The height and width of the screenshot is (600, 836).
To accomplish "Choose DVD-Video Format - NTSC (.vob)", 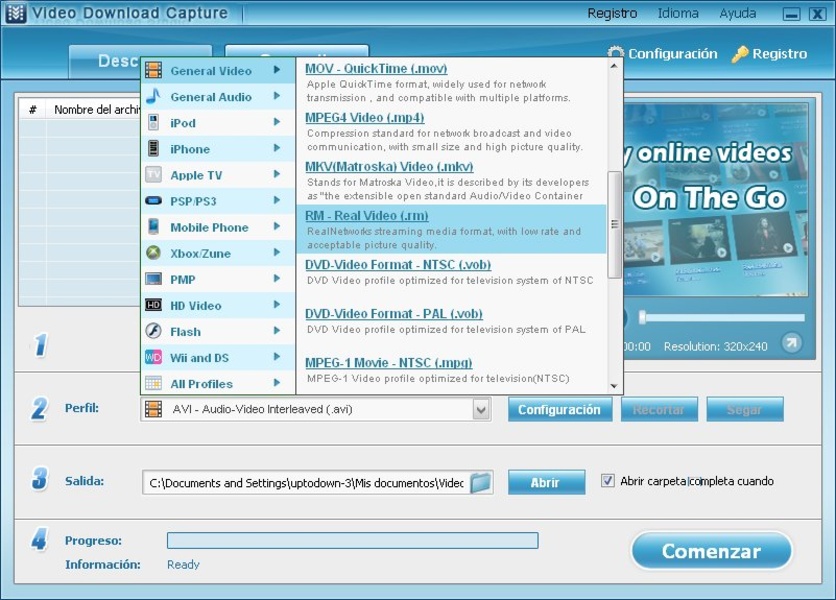I will [x=398, y=265].
